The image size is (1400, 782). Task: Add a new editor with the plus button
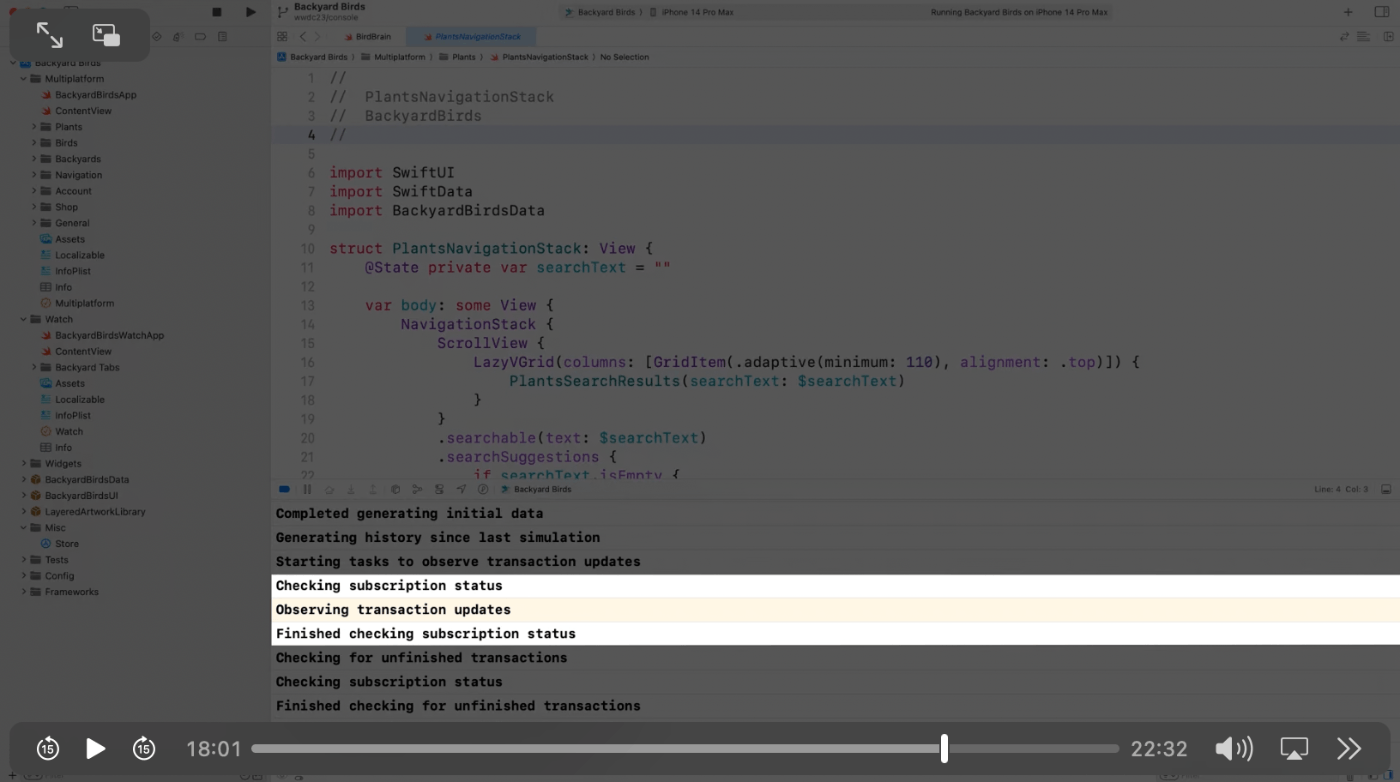tap(1348, 12)
